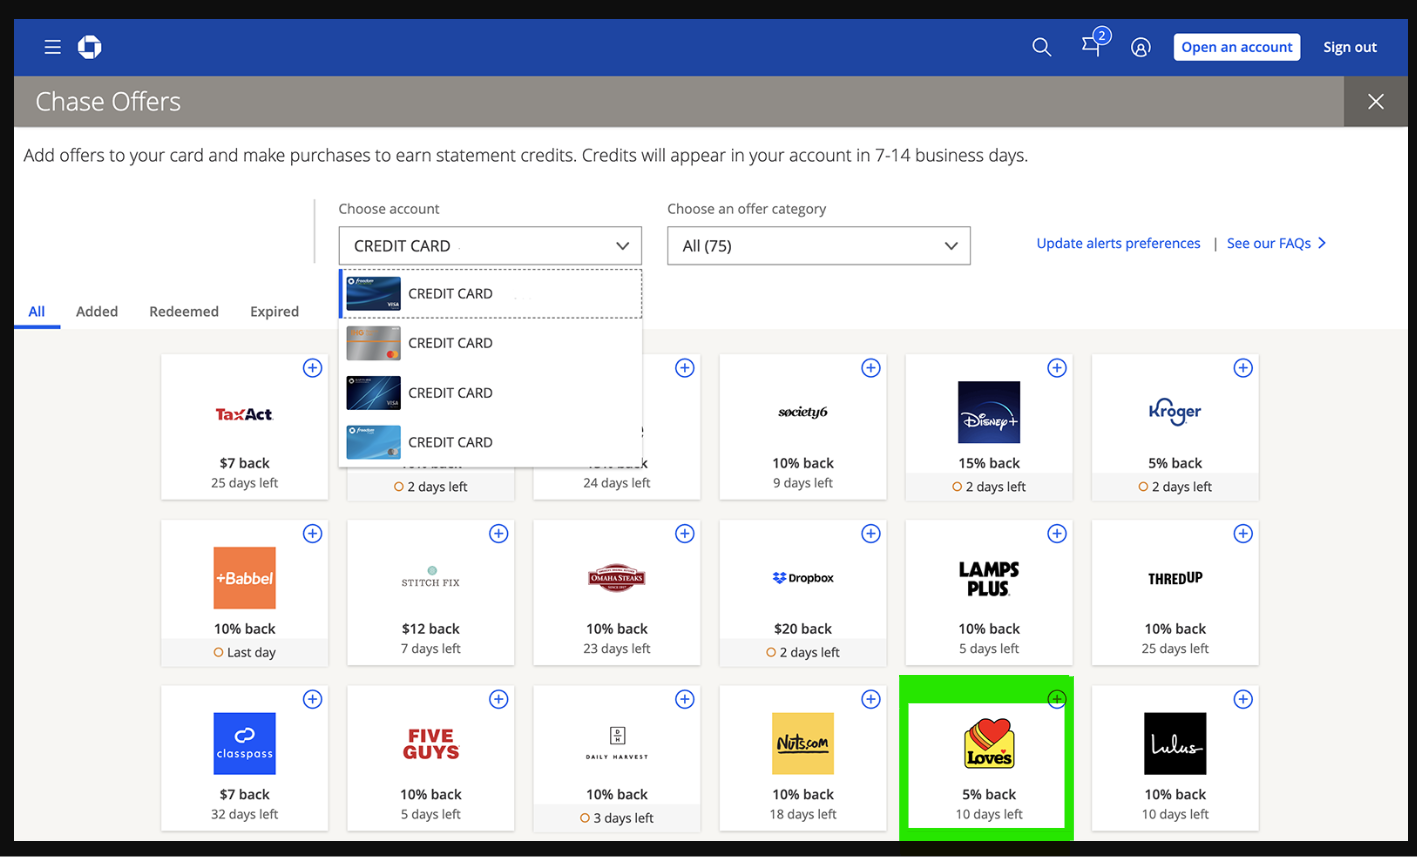Click the Lamps Plus logo
The height and width of the screenshot is (857, 1417).
coord(989,578)
